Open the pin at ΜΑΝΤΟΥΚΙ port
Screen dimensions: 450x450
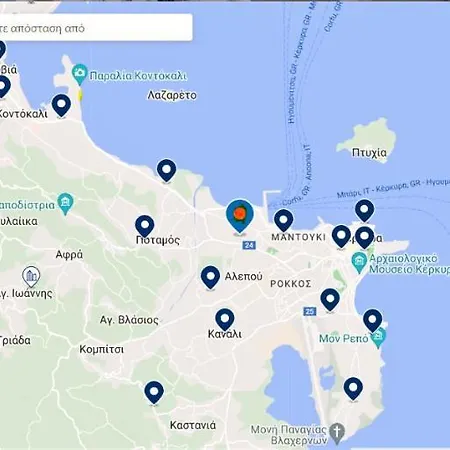(283, 220)
